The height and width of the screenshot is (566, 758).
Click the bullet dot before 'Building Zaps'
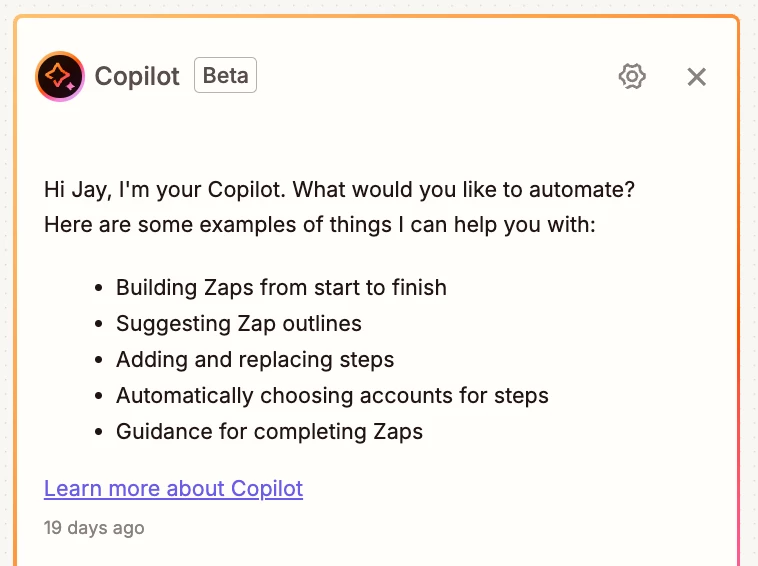point(99,288)
